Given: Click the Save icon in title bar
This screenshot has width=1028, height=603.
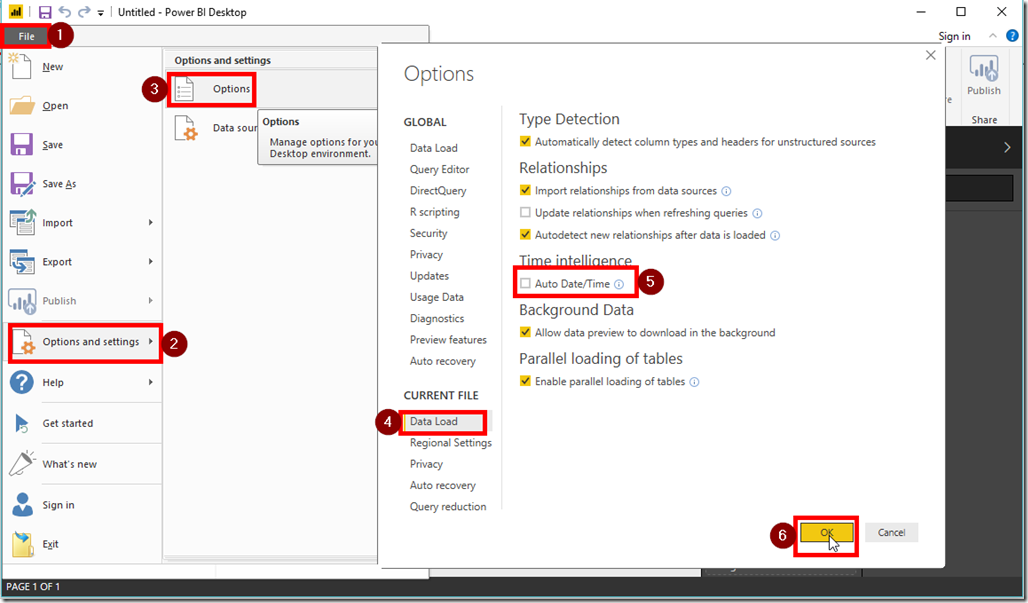Looking at the screenshot, I should (x=45, y=12).
